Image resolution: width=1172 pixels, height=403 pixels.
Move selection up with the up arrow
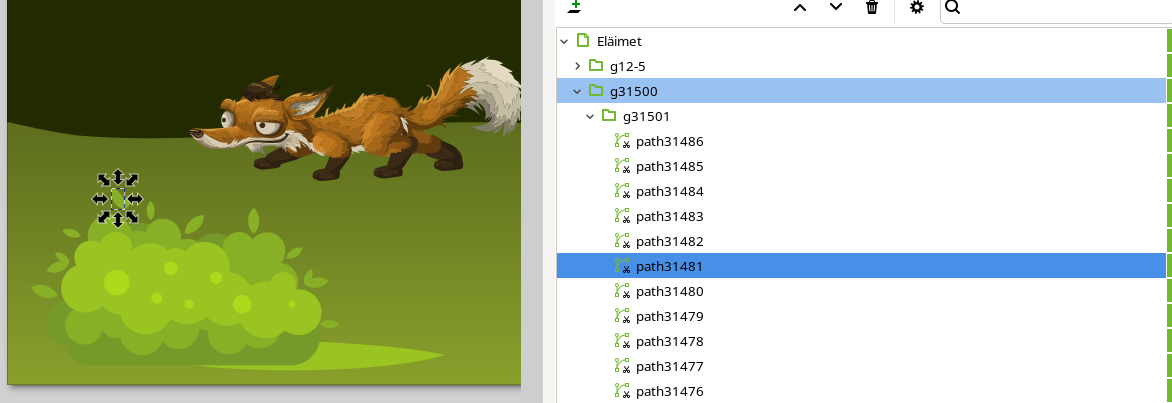(x=799, y=8)
